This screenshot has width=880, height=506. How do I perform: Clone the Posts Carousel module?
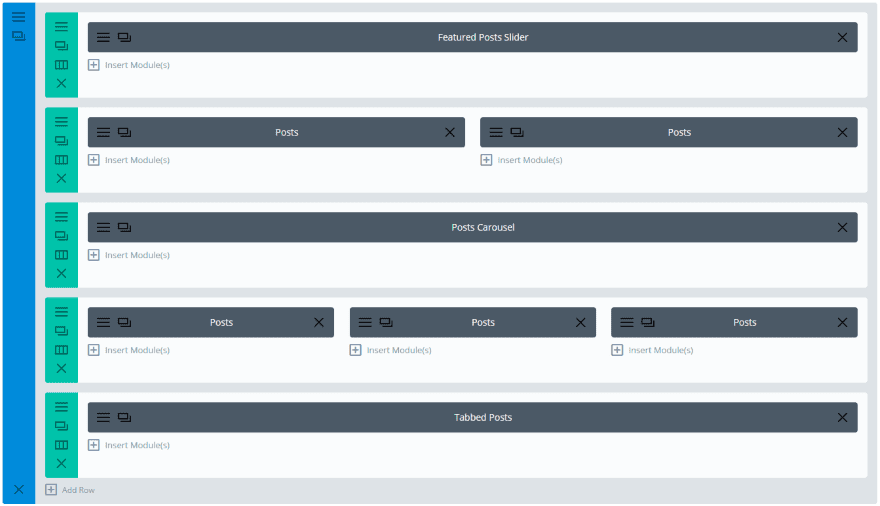(124, 227)
